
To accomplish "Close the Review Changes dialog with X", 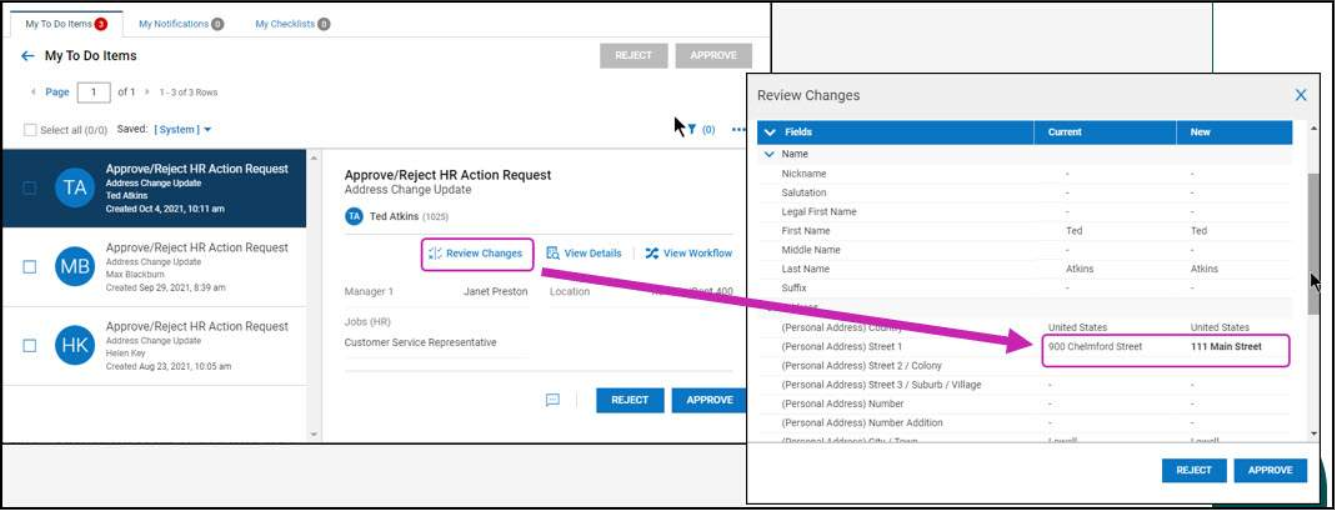I will [1301, 95].
